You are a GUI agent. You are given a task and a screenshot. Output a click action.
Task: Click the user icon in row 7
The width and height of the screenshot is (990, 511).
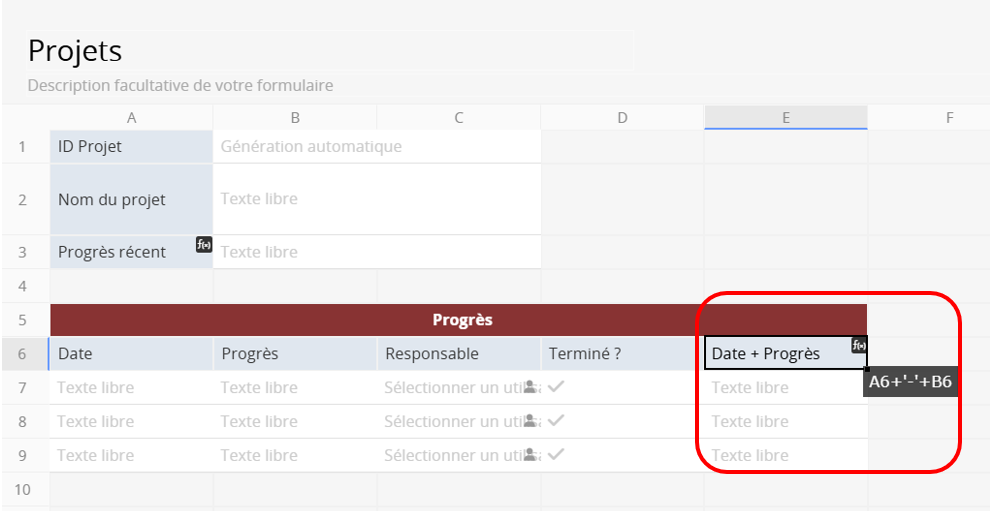pyautogui.click(x=530, y=388)
